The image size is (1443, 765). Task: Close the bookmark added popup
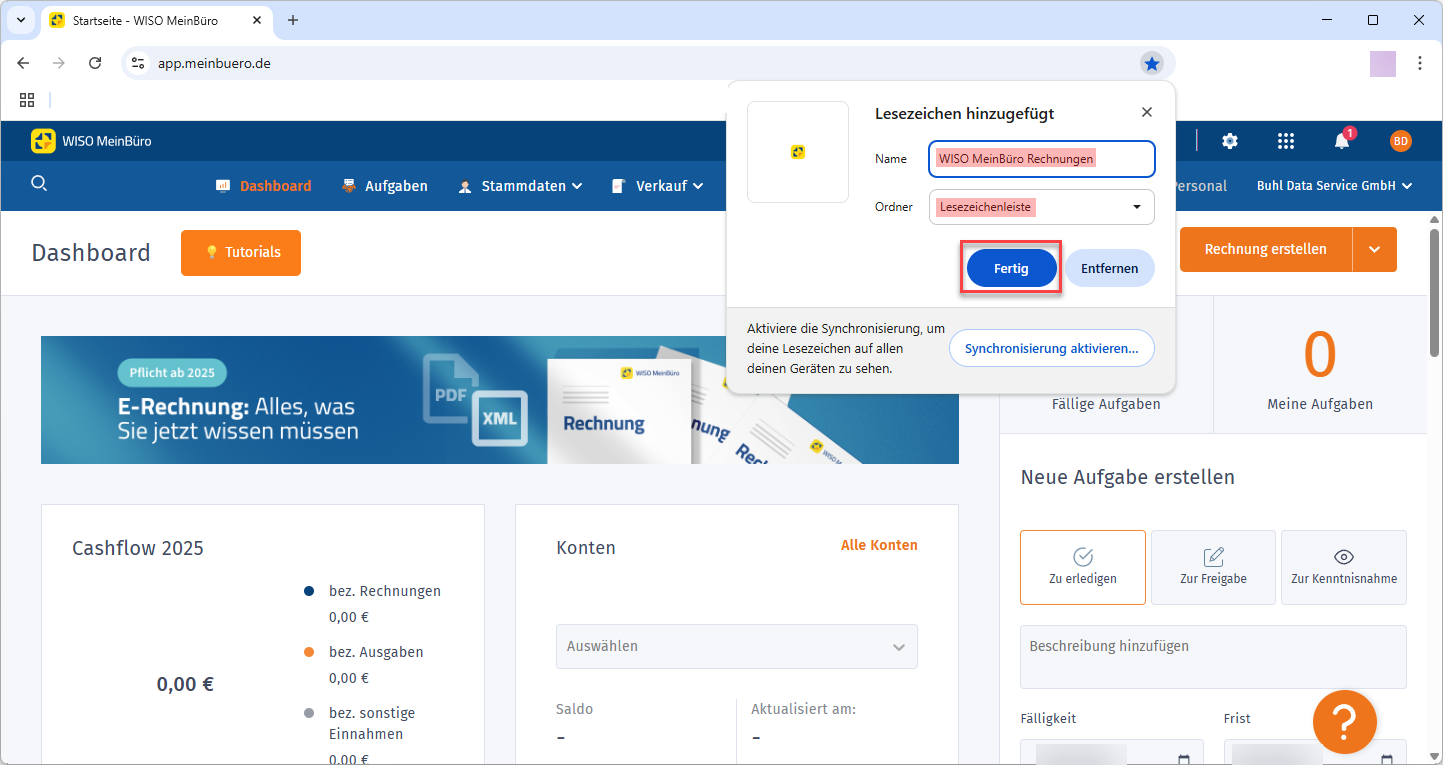1147,113
